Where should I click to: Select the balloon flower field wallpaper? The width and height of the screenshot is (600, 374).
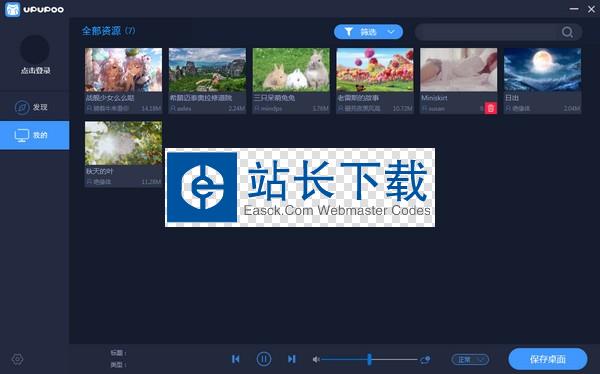(x=375, y=70)
